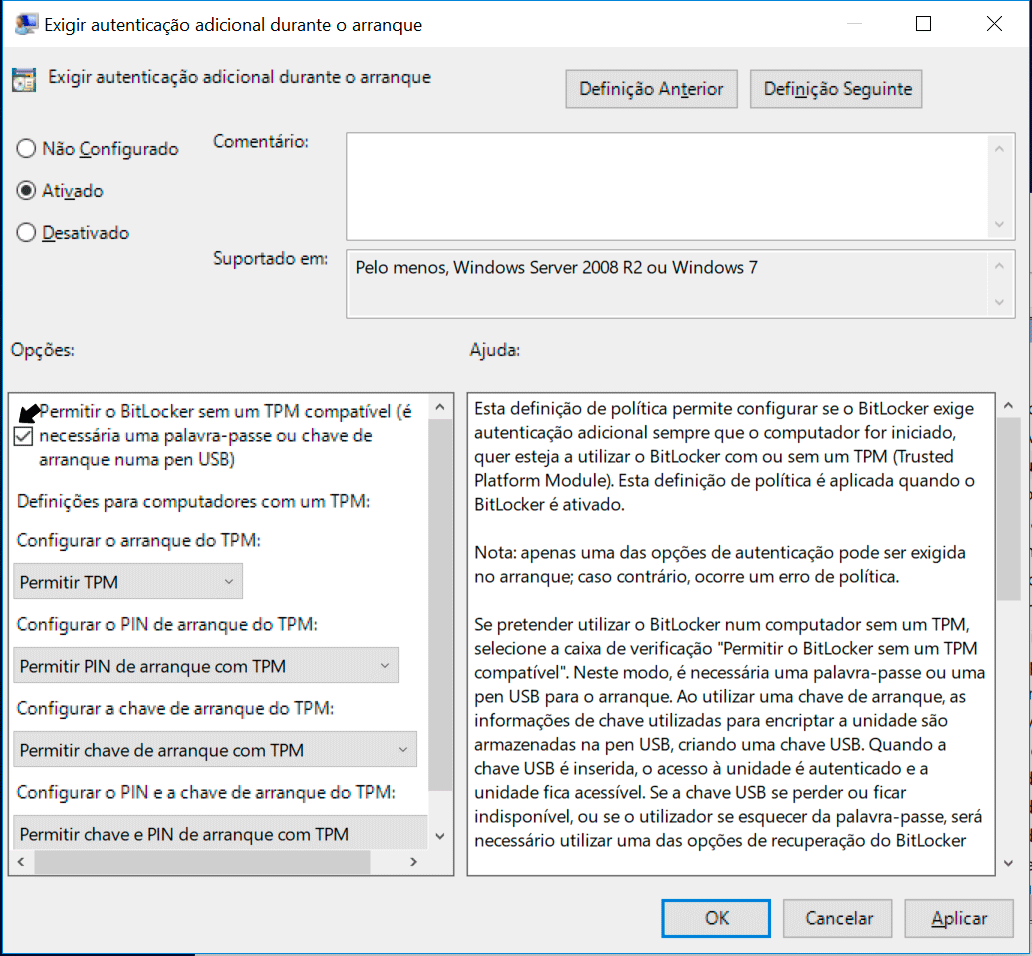The height and width of the screenshot is (956, 1032).
Task: Go to Definição Seguinte
Action: pos(837,89)
